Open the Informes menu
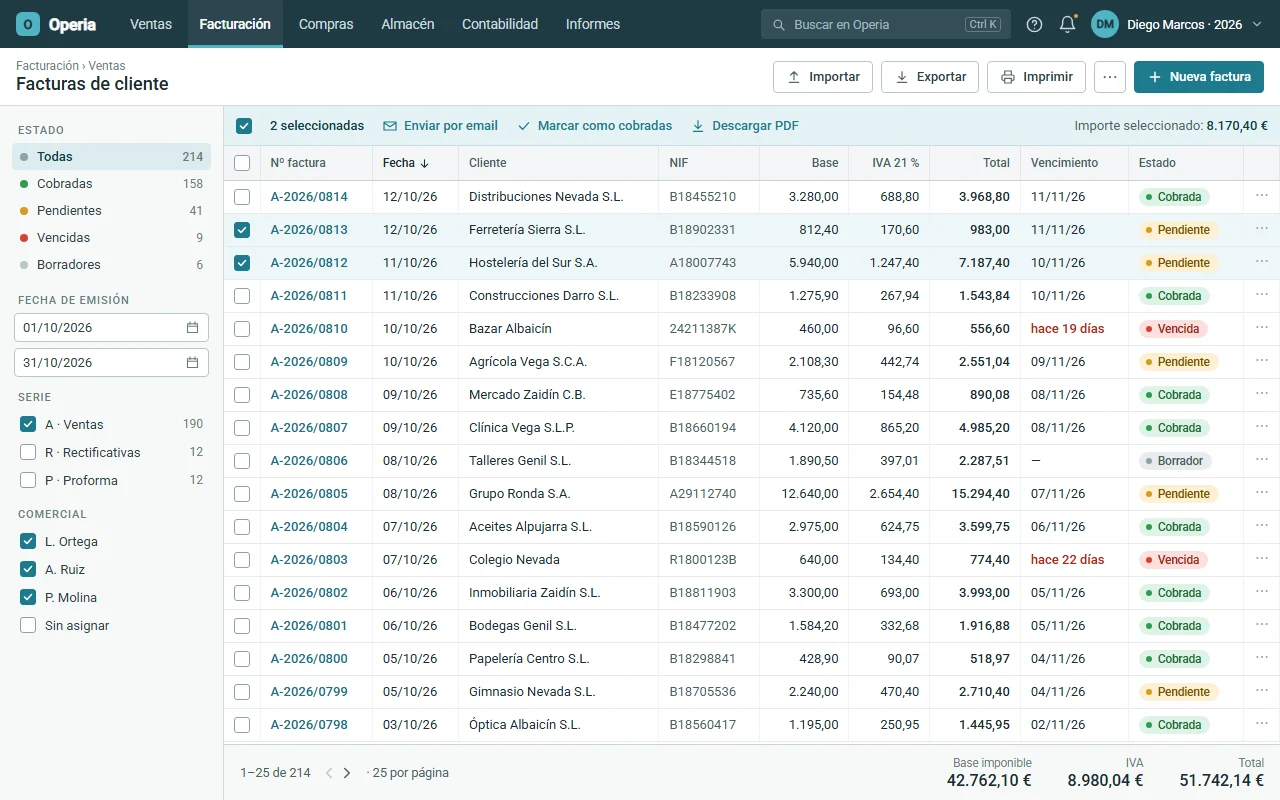 click(593, 24)
